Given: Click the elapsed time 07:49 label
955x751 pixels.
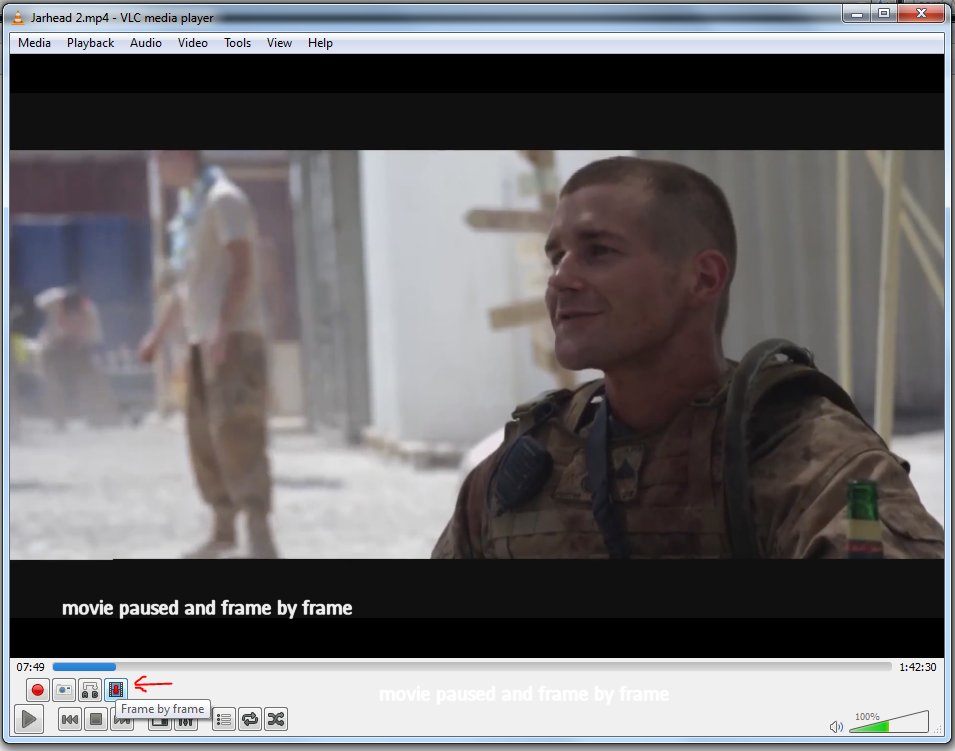Looking at the screenshot, I should pos(30,667).
